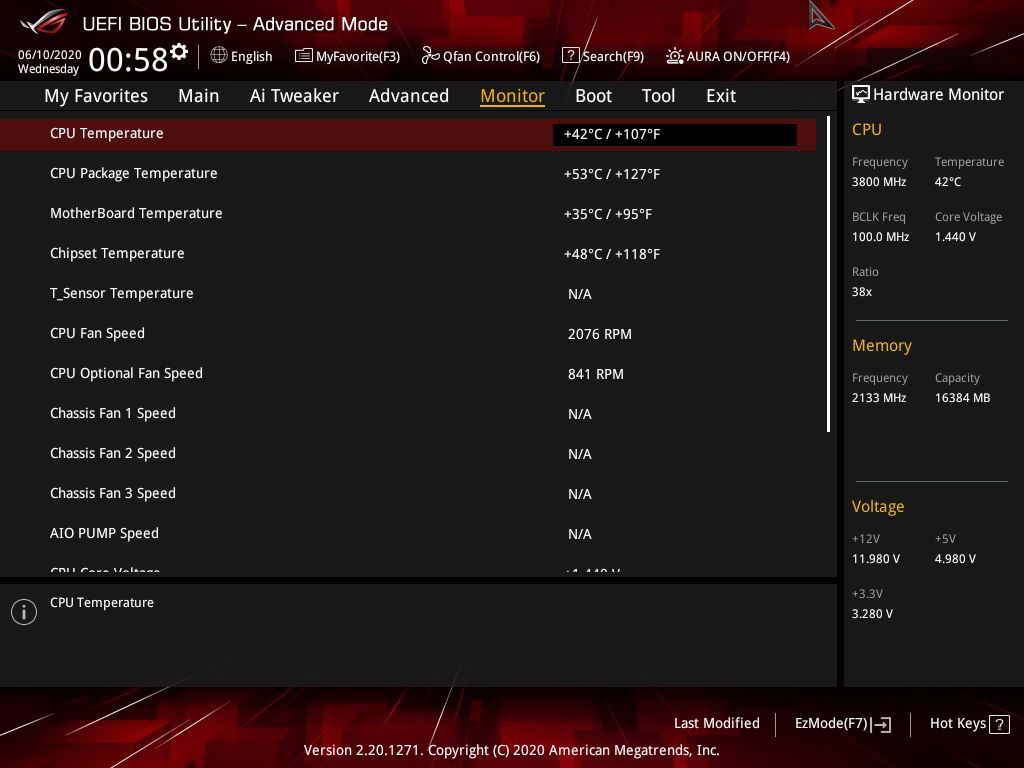This screenshot has width=1024, height=768.
Task: Click the 3.280 V reading
Action: [872, 614]
